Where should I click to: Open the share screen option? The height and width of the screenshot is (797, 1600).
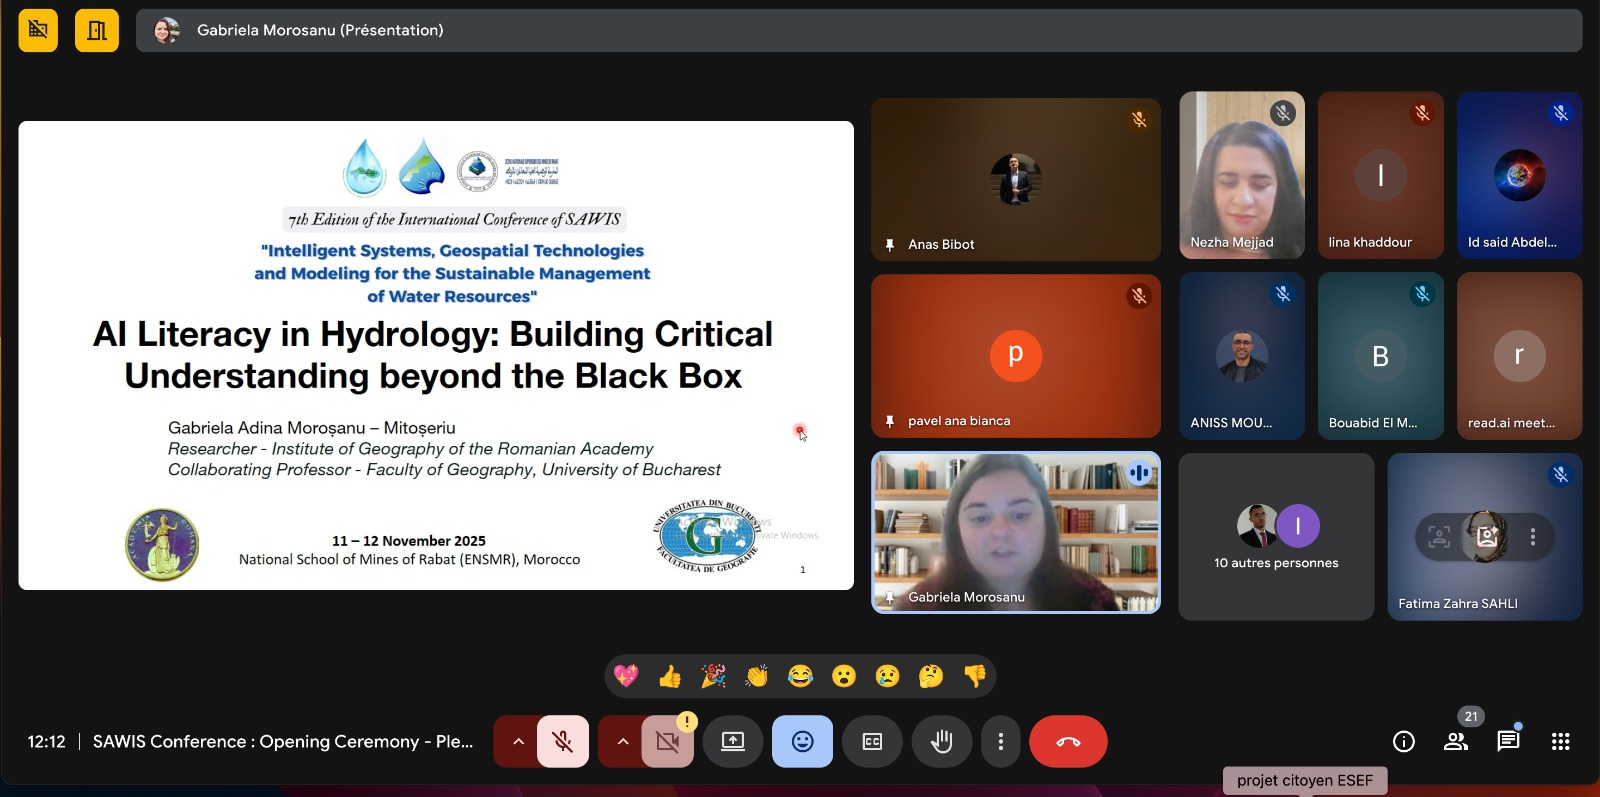pyautogui.click(x=733, y=742)
